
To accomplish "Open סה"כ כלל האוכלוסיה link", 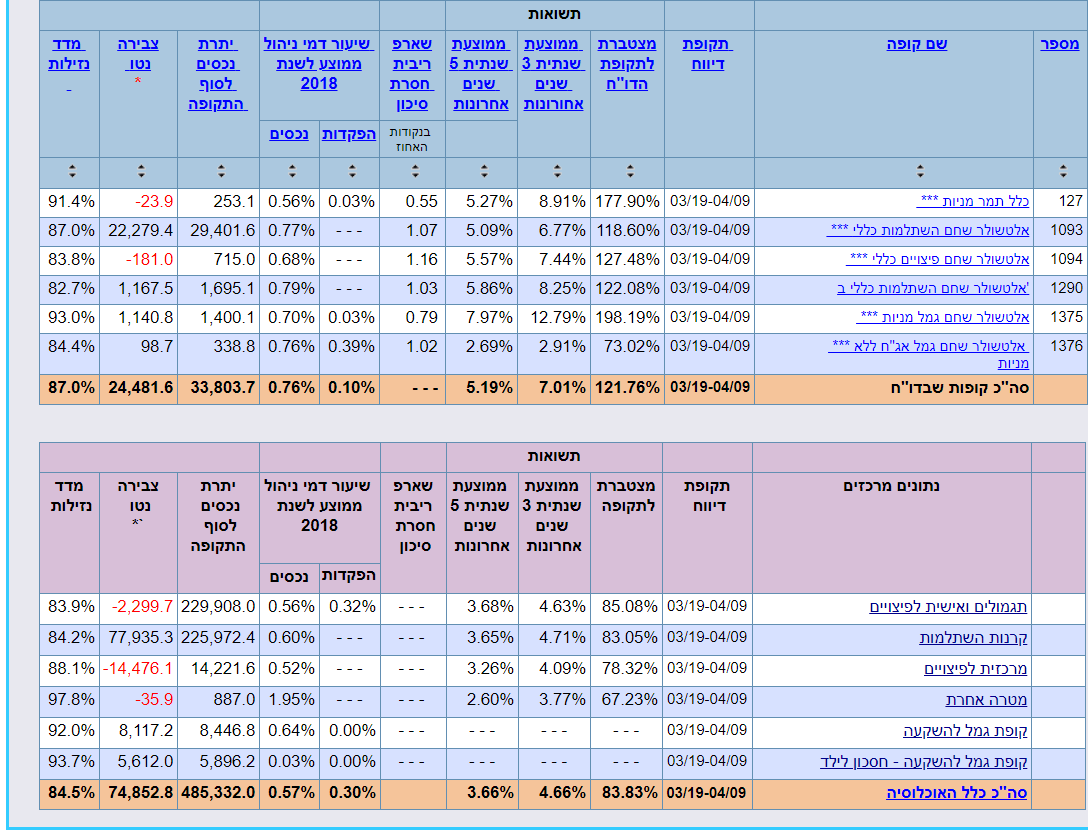I will (957, 792).
